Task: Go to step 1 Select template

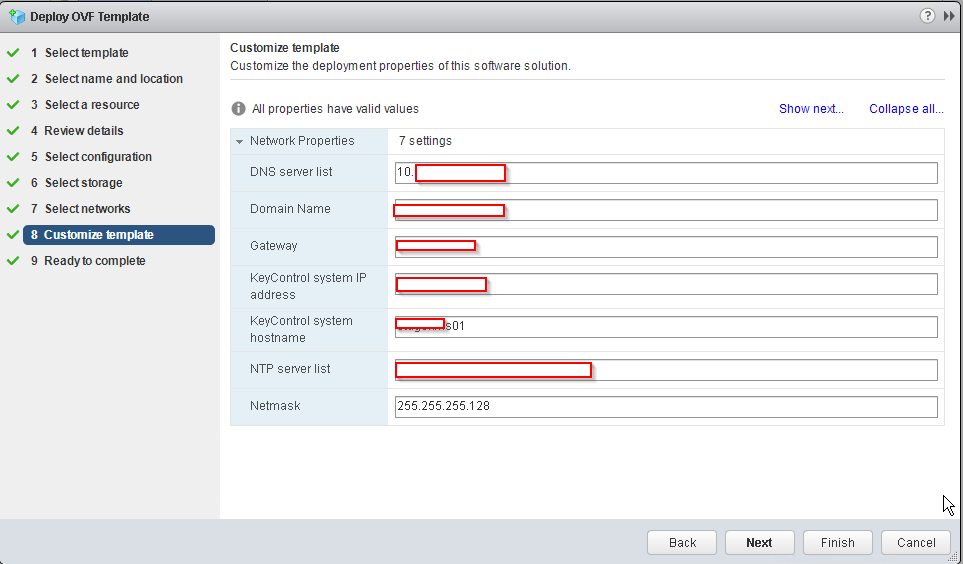Action: [x=86, y=53]
